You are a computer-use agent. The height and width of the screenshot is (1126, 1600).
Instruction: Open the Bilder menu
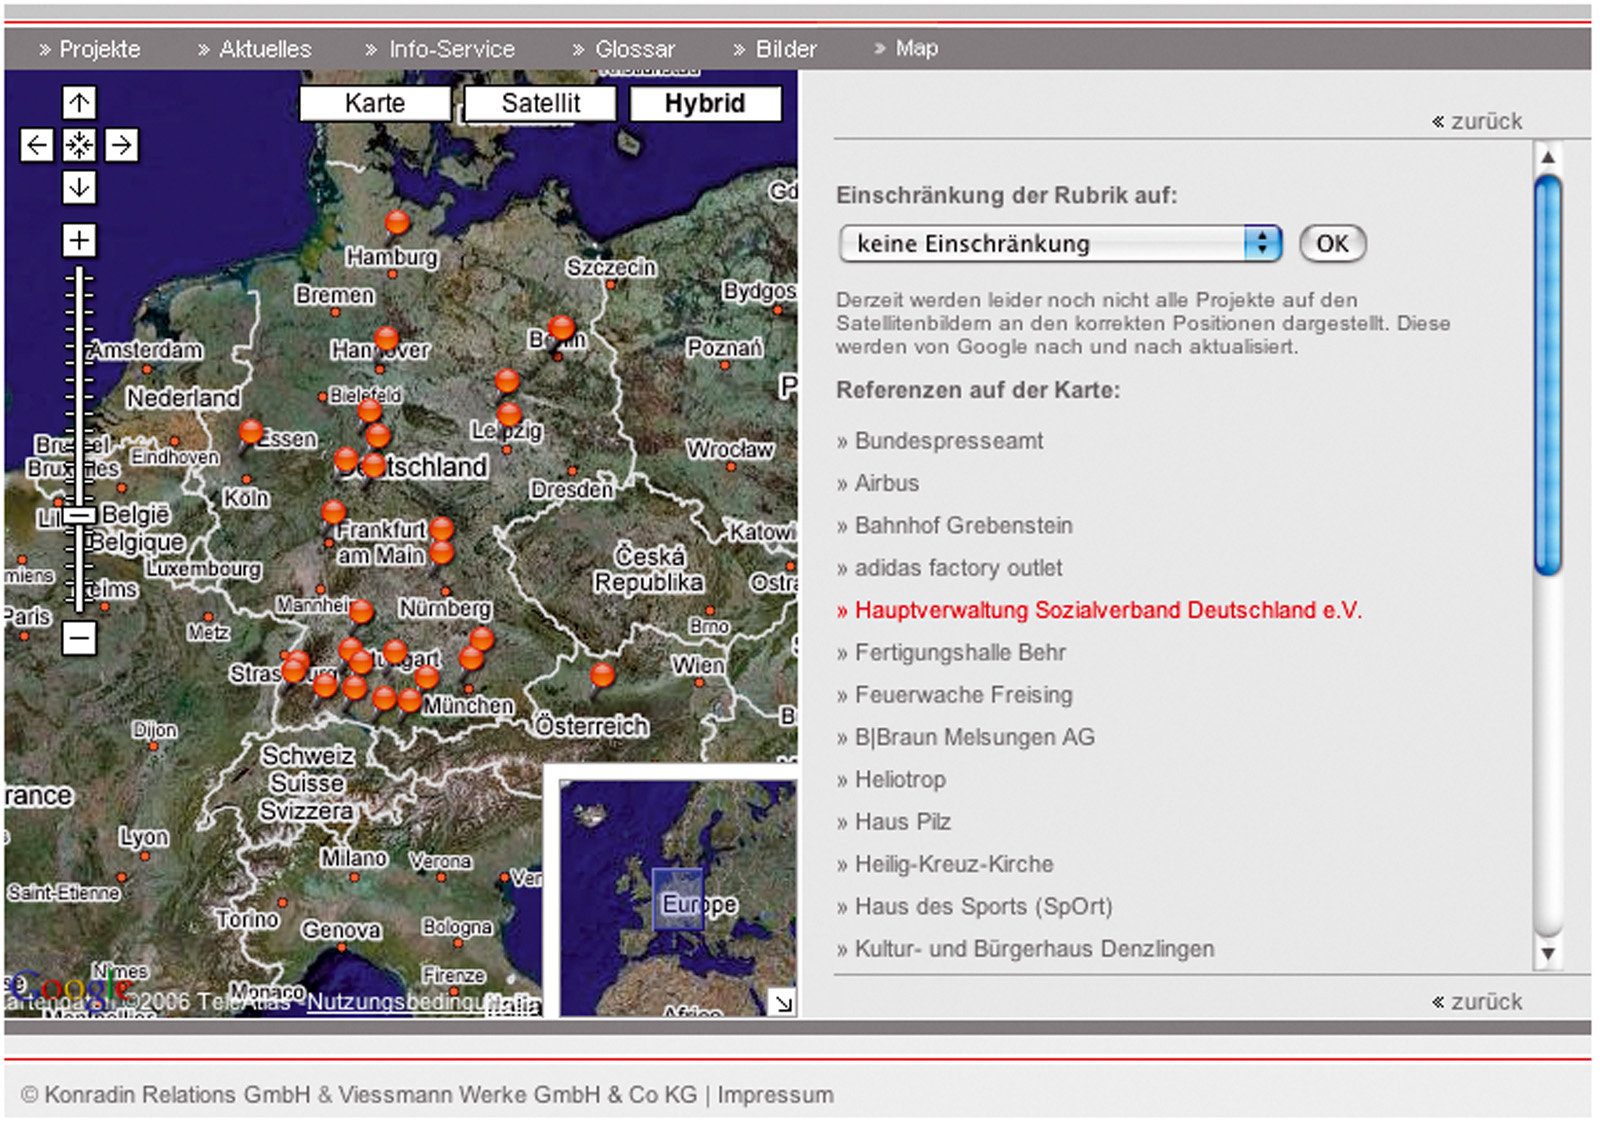pos(775,49)
